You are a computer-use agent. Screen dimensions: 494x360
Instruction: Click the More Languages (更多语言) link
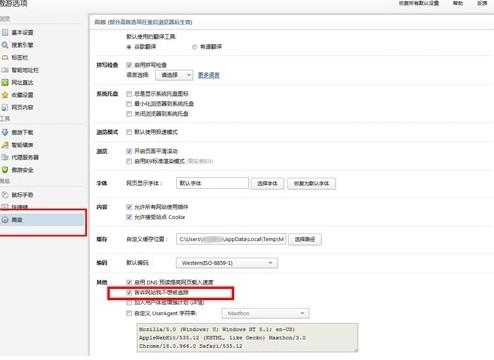(209, 75)
